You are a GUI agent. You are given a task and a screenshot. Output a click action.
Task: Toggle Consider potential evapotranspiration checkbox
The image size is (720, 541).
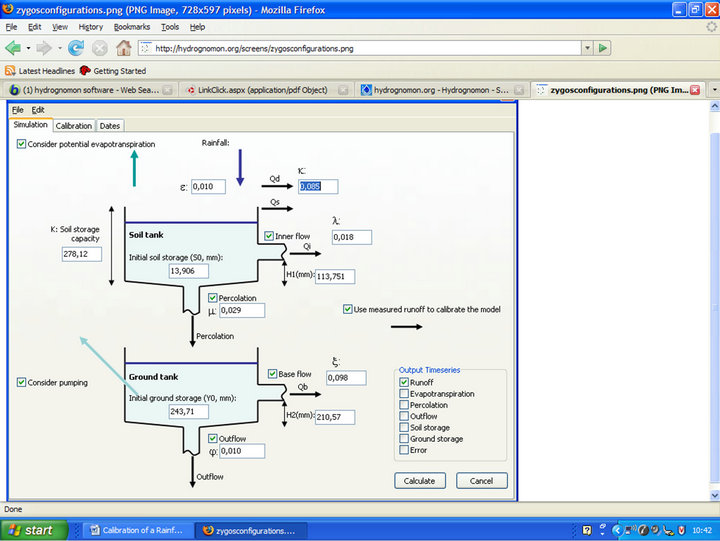tap(22, 145)
